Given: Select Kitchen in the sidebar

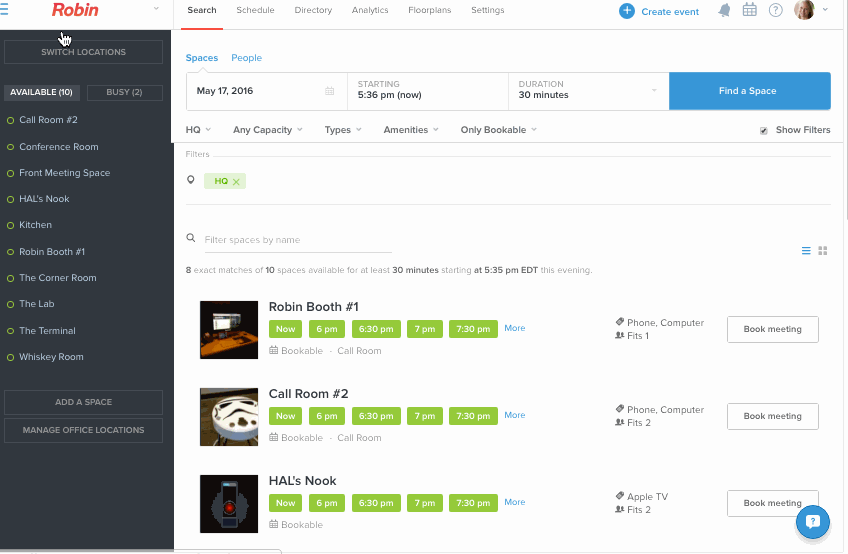Looking at the screenshot, I should [x=35, y=225].
